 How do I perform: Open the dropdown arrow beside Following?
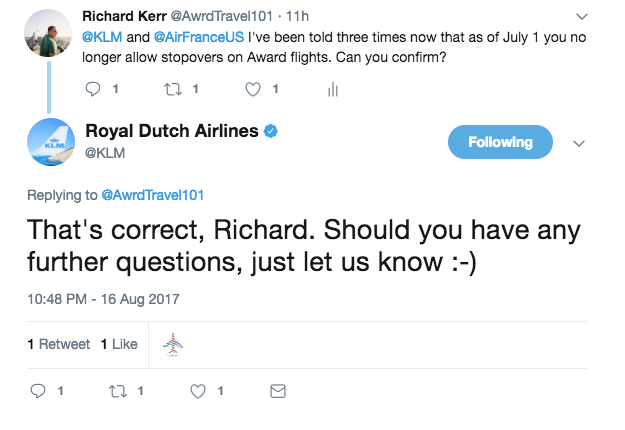577,143
